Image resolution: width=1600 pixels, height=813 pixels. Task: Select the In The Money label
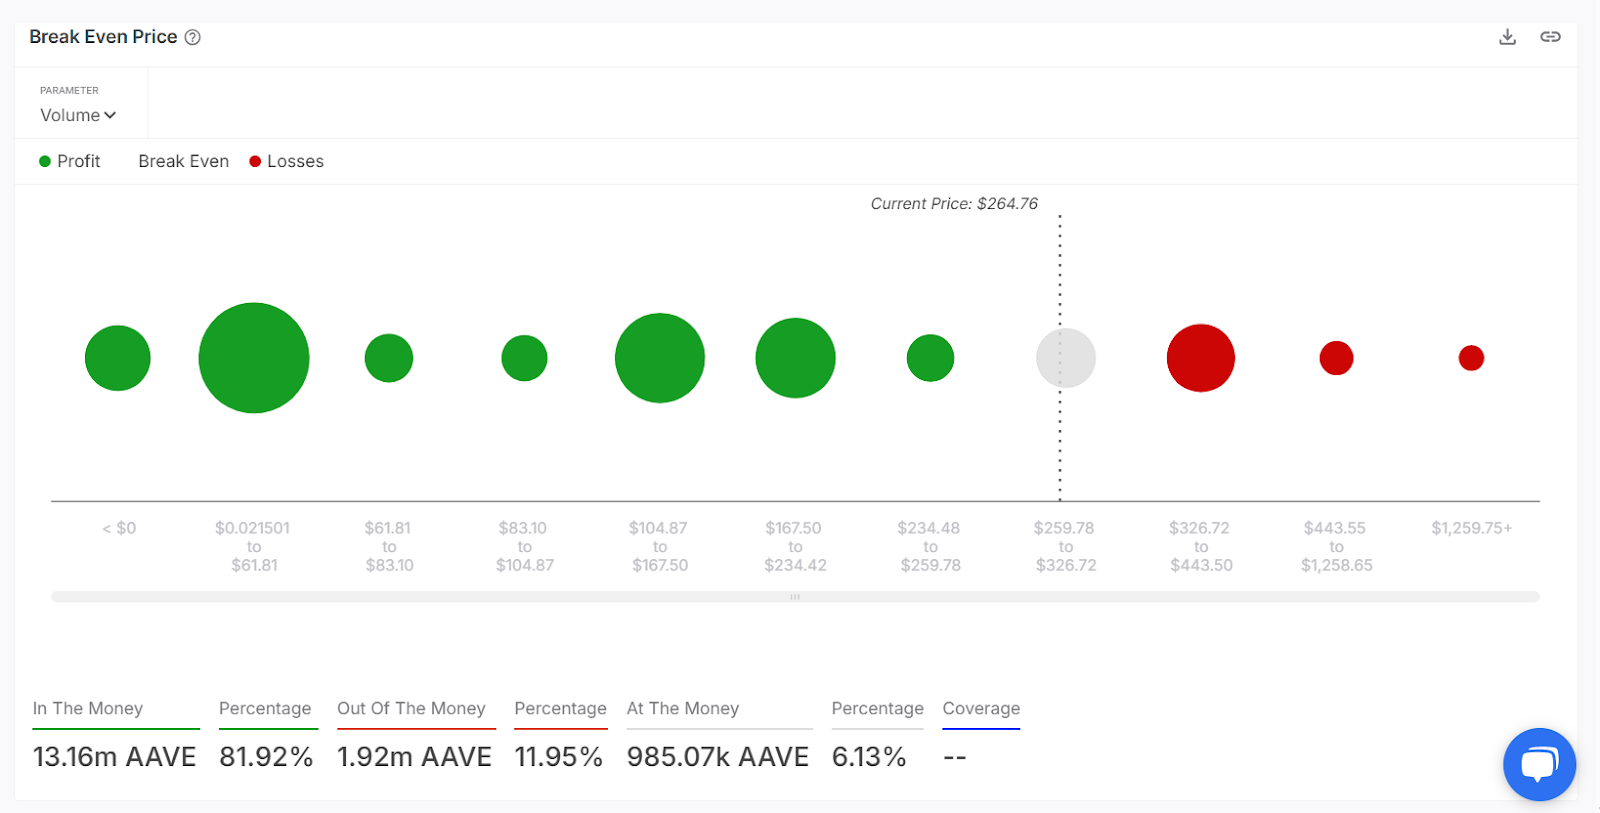[x=88, y=708]
